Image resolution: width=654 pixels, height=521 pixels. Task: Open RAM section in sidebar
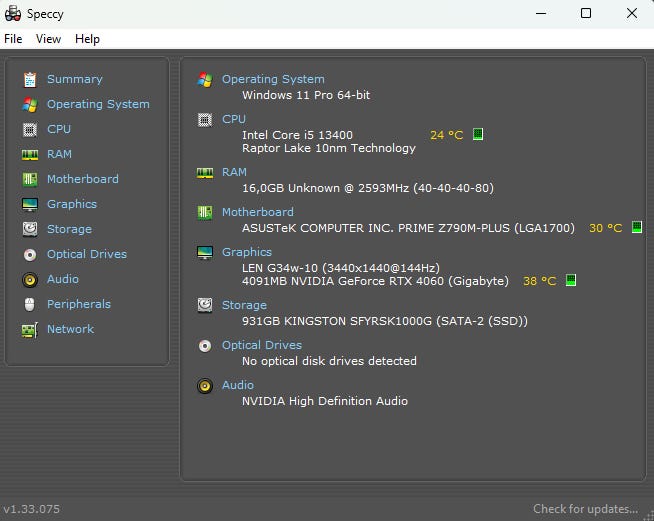click(x=59, y=154)
